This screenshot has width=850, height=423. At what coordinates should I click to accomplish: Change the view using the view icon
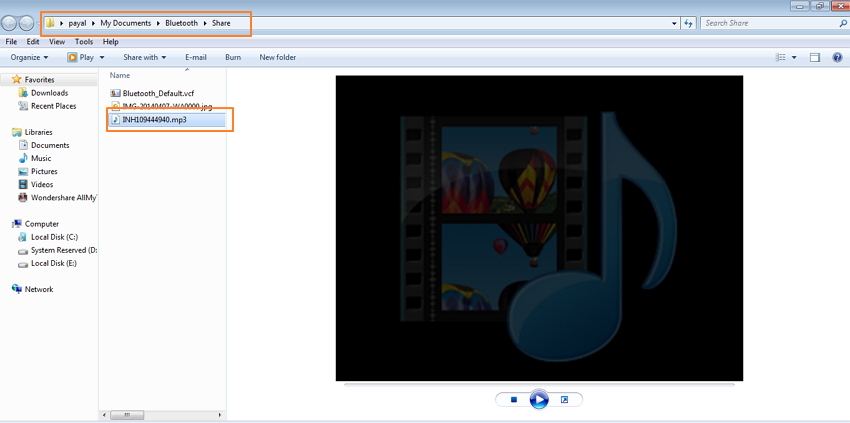coord(781,57)
